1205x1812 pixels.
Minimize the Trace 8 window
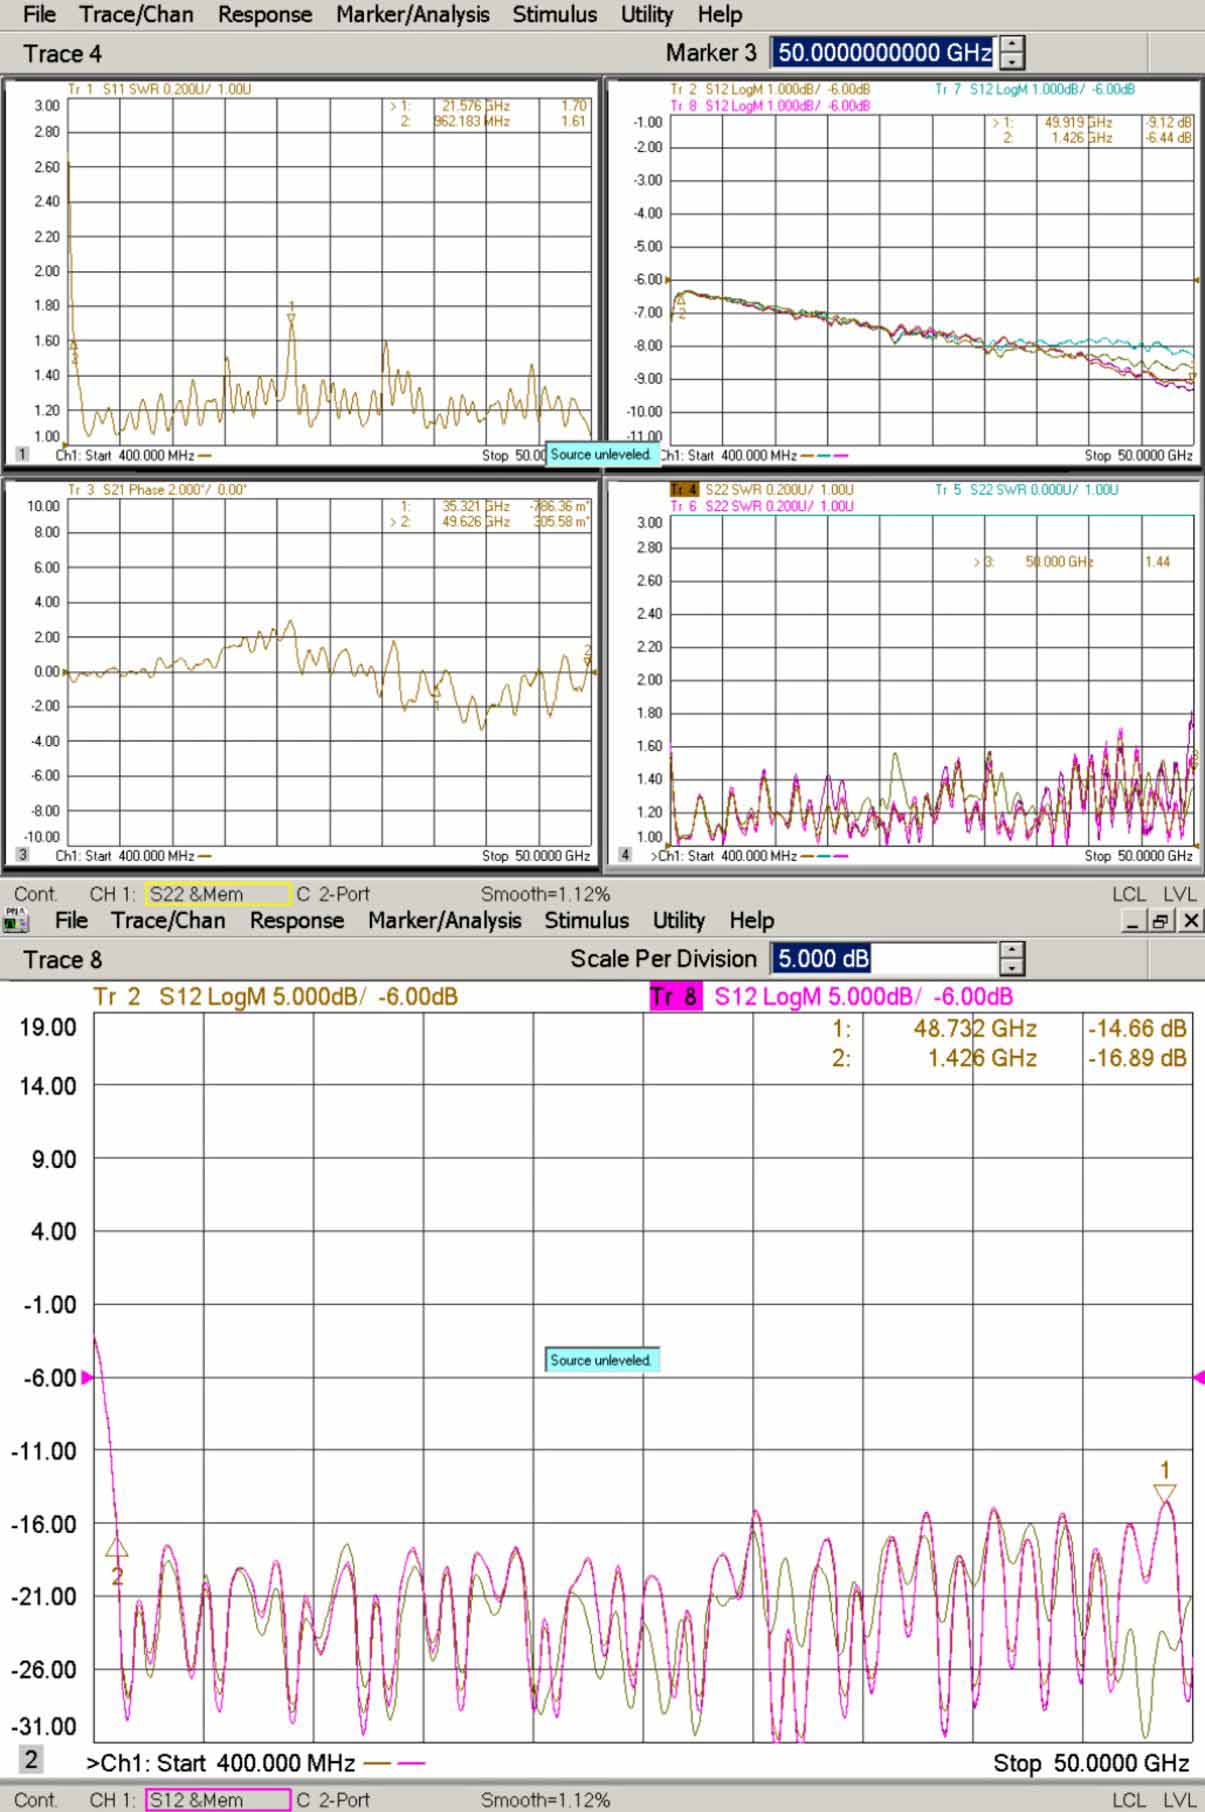(x=1135, y=921)
